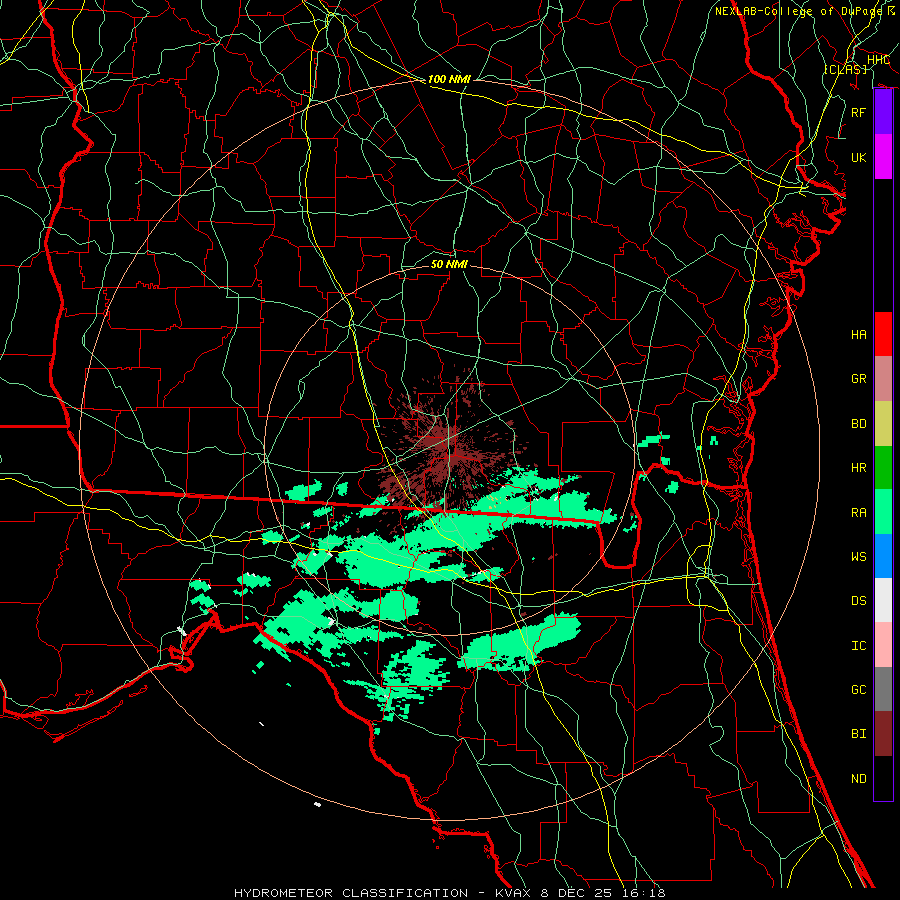Click the HYDROMETEOR CLASSIFICATION title text
The height and width of the screenshot is (900, 900).
pos(351,893)
